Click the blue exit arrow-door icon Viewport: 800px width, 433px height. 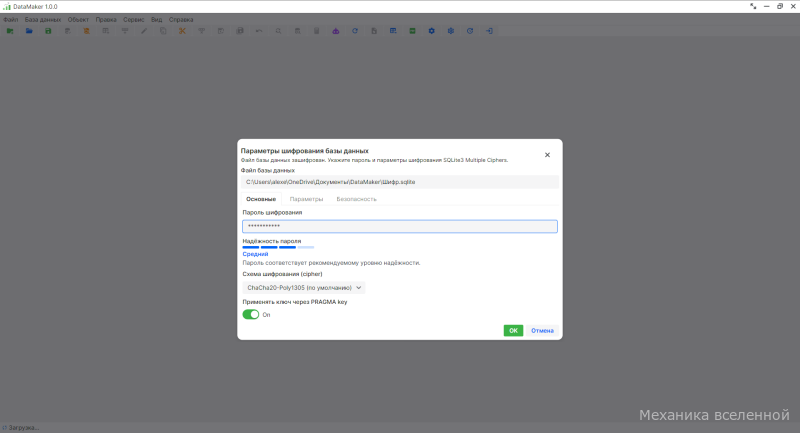click(489, 31)
